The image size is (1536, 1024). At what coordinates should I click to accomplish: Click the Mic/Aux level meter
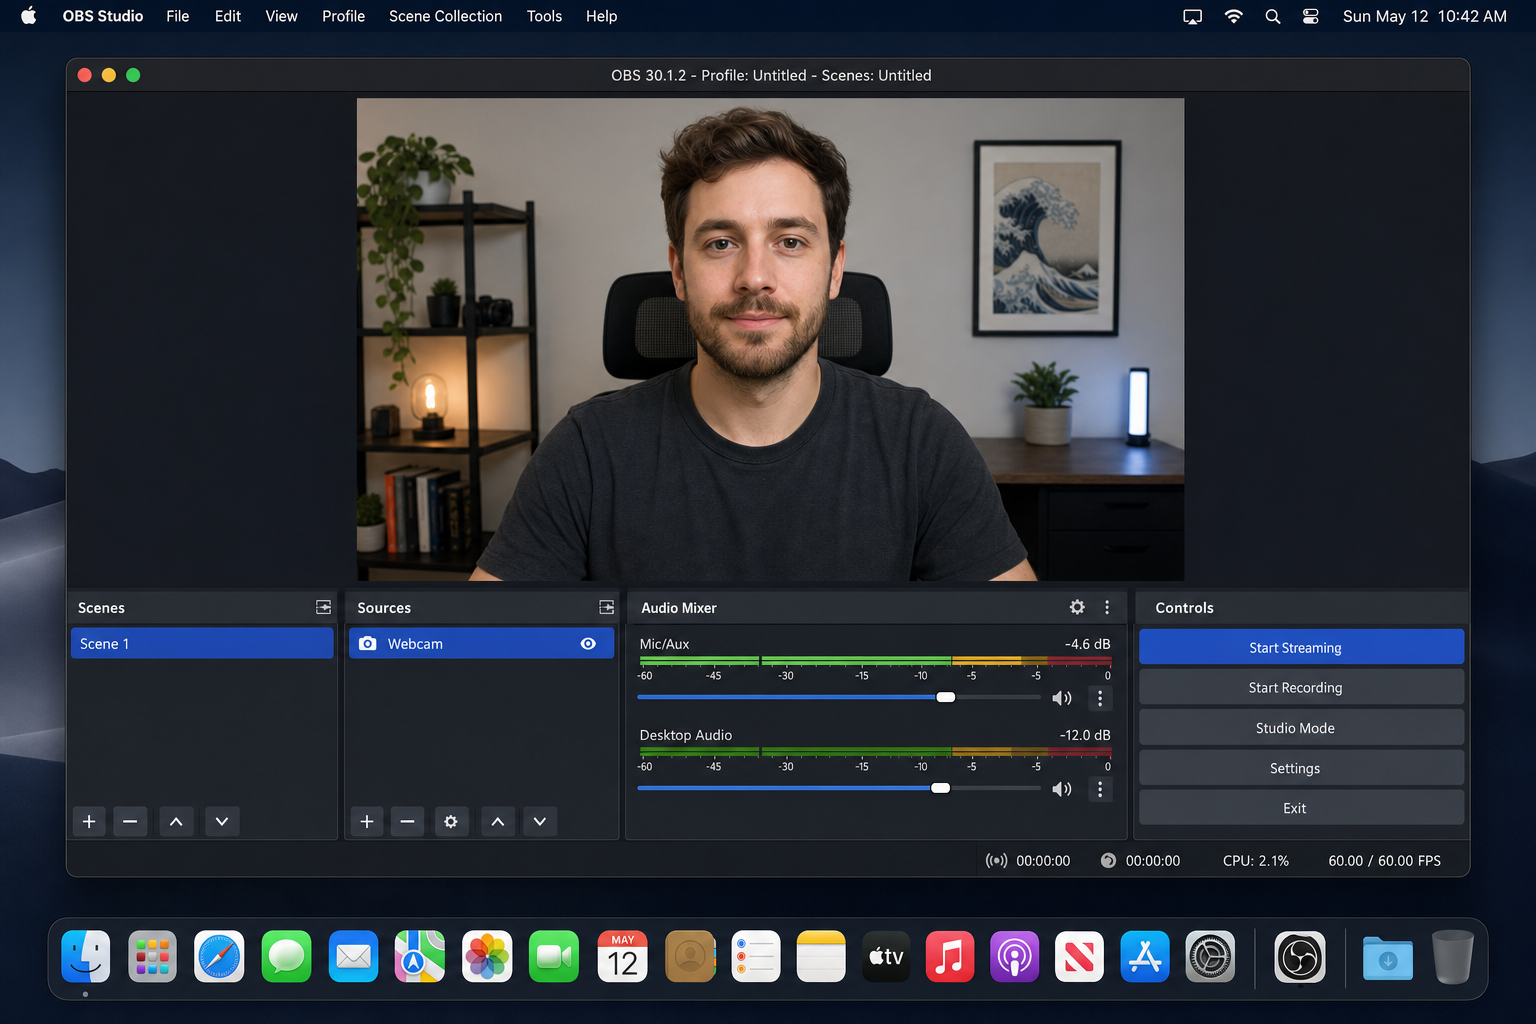(875, 661)
